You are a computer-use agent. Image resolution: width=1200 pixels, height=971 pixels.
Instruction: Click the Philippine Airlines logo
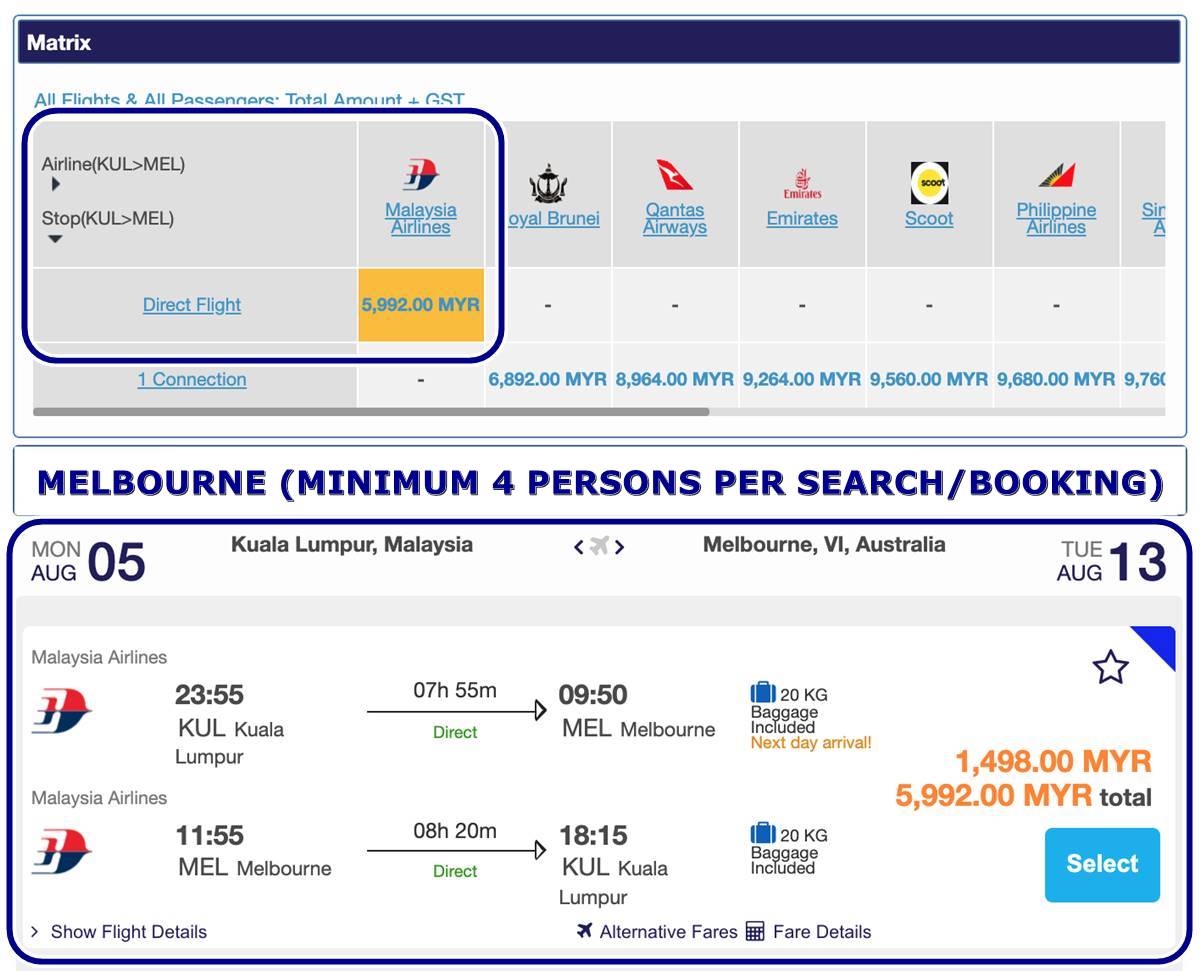tap(1056, 176)
